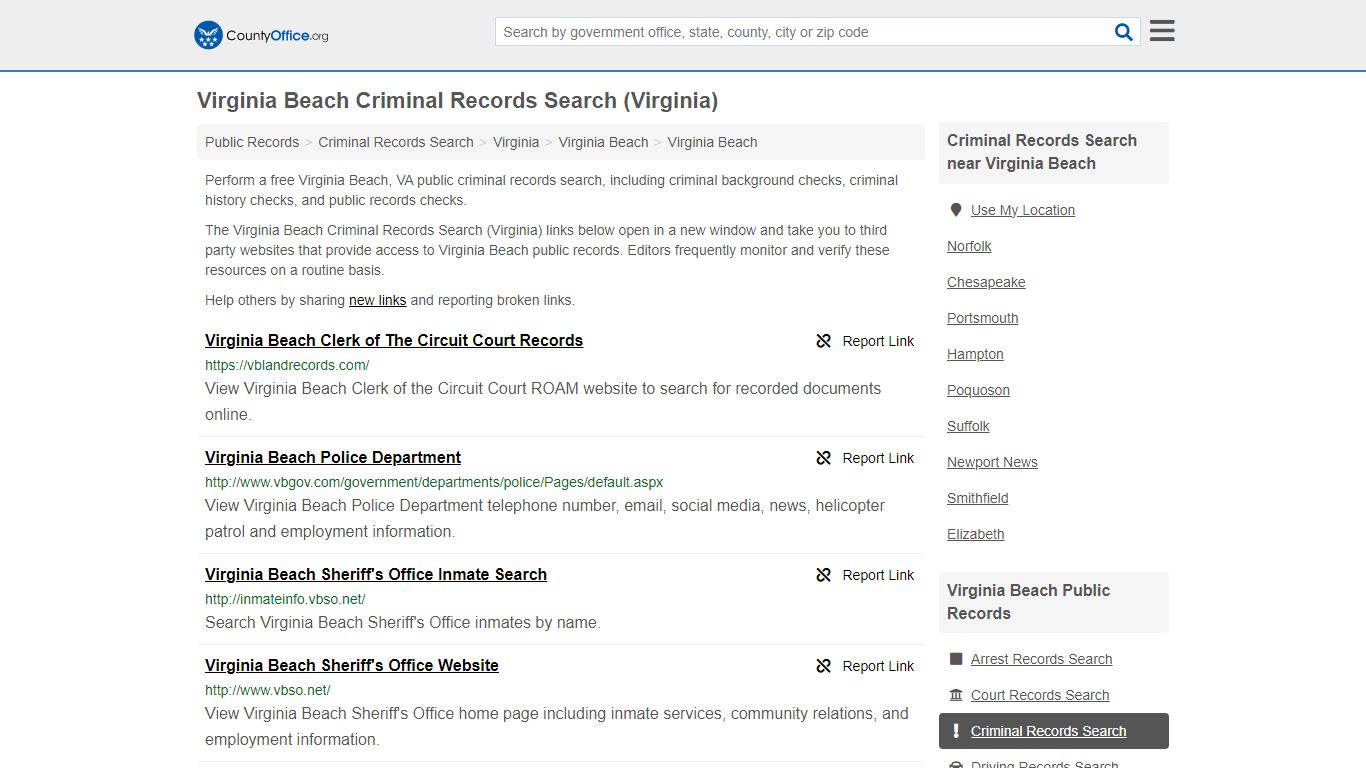The width and height of the screenshot is (1366, 768).
Task: Click broken-link icon for Sheriff's Office Website
Action: pos(824,666)
